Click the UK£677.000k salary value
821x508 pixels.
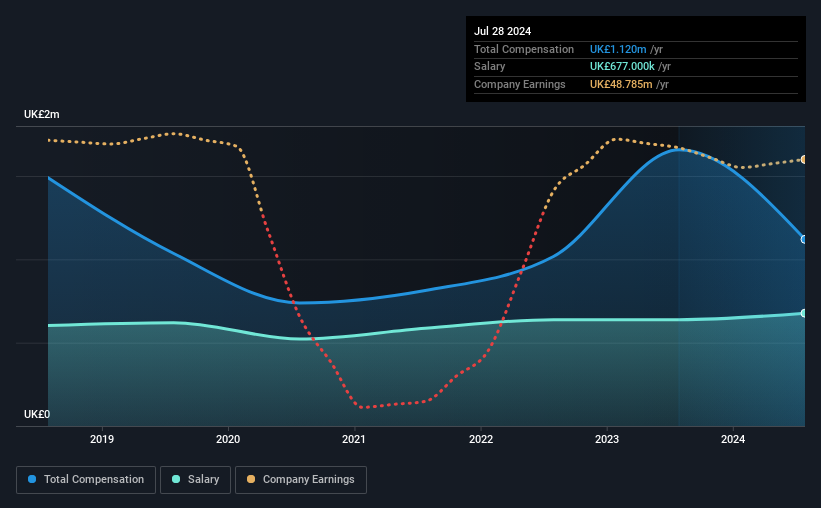[622, 67]
